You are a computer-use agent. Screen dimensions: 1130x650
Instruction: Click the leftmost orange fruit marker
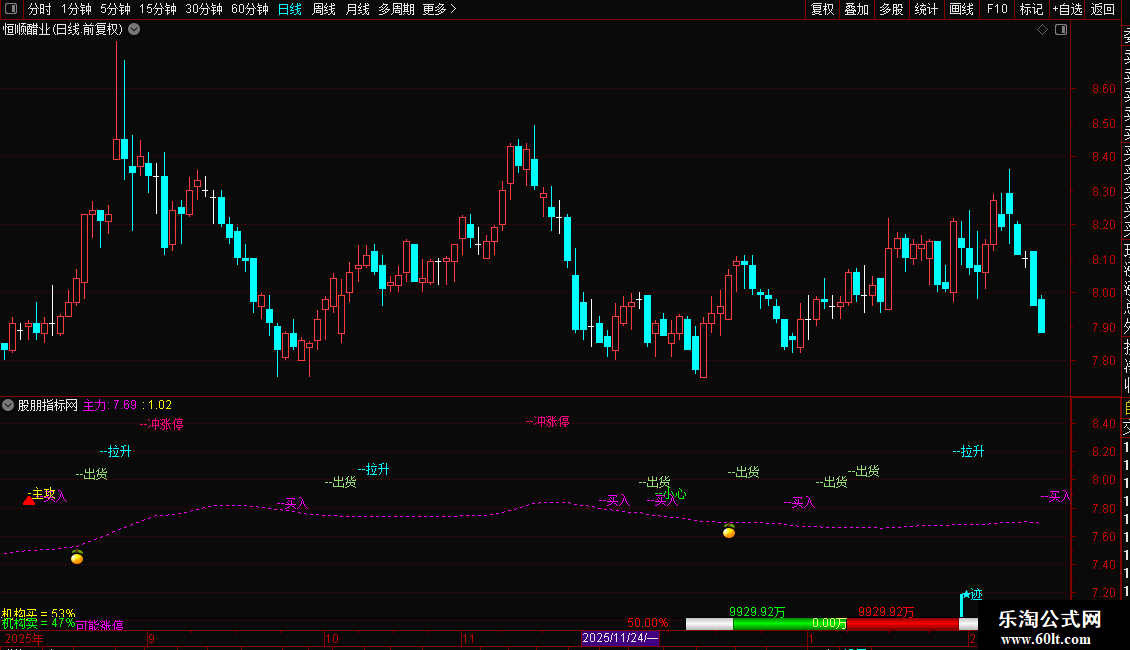point(77,556)
